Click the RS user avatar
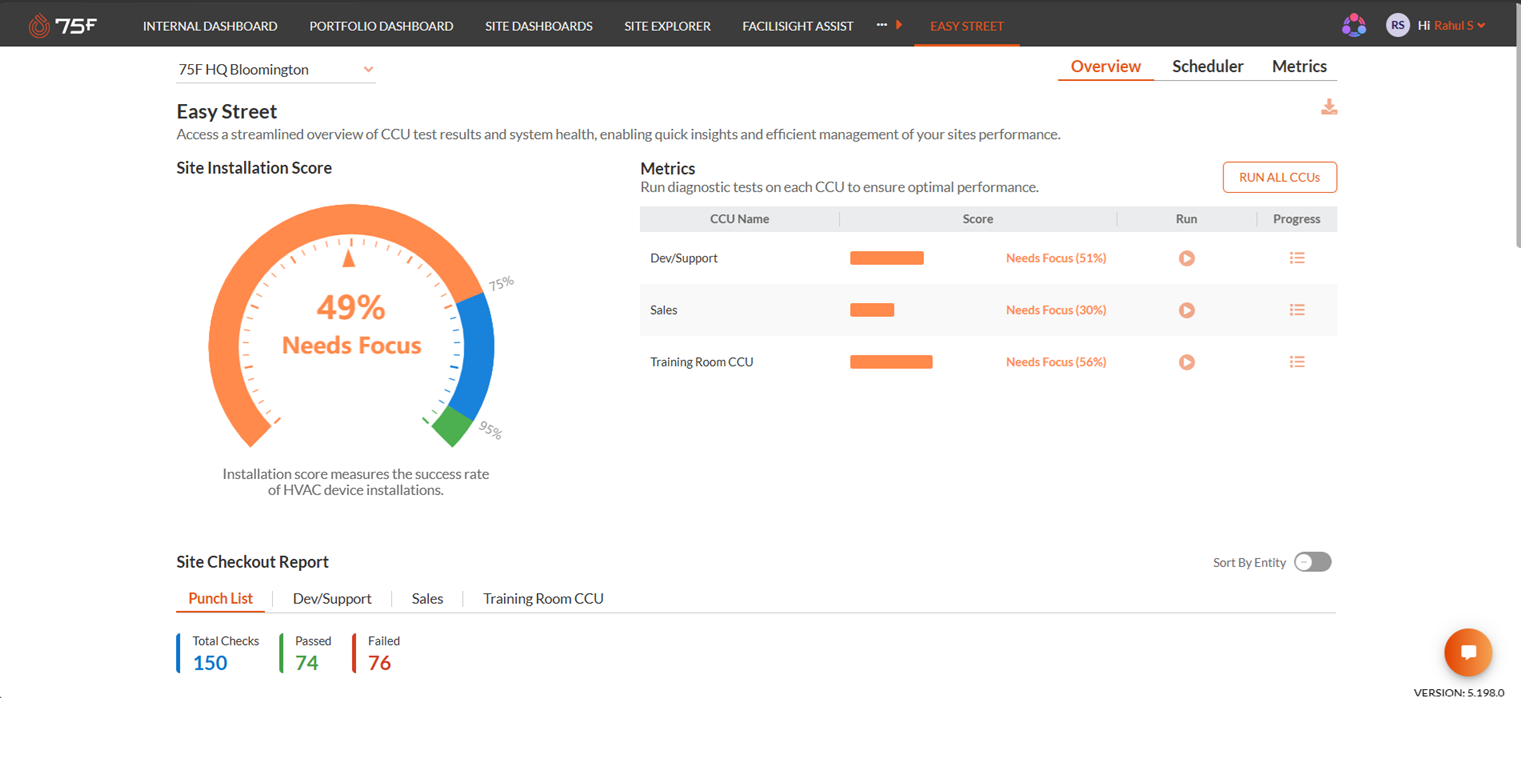This screenshot has width=1521, height=782. pos(1397,26)
